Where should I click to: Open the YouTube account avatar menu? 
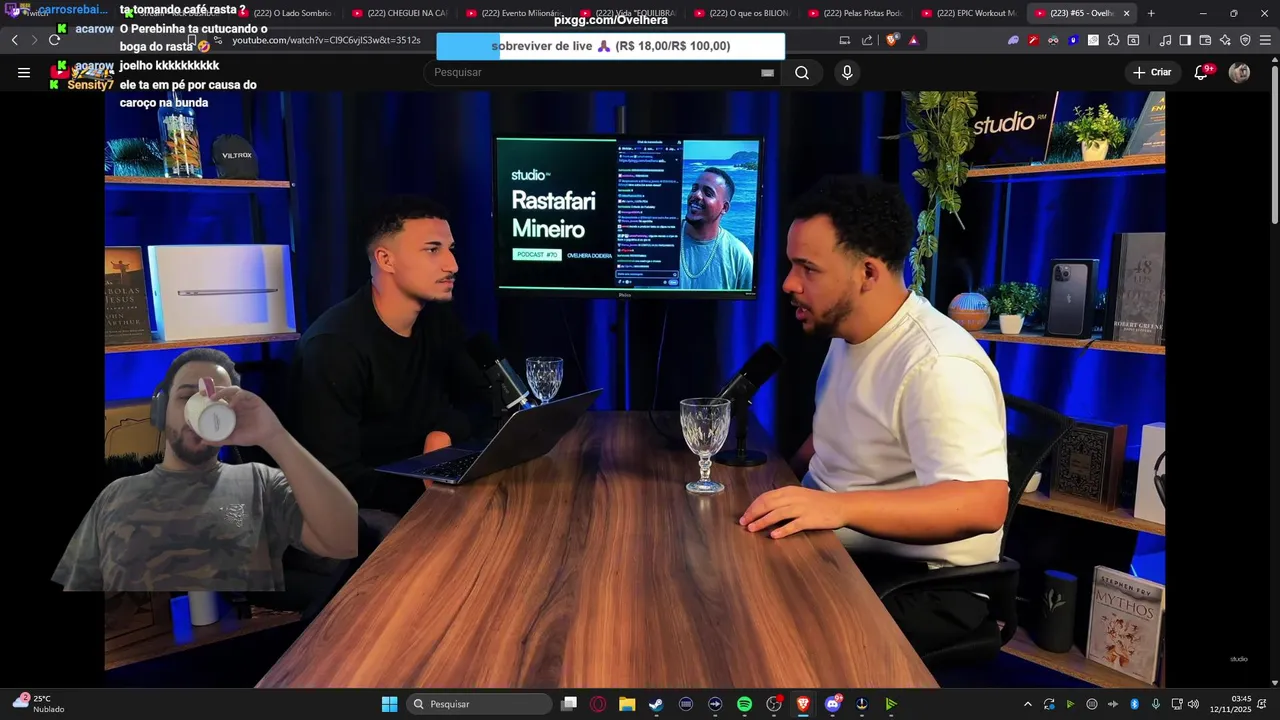pyautogui.click(x=1239, y=72)
